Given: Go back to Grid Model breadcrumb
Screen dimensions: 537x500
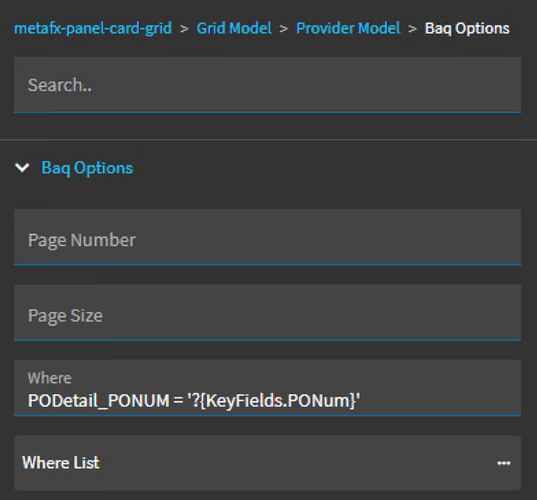Looking at the screenshot, I should click(x=234, y=28).
